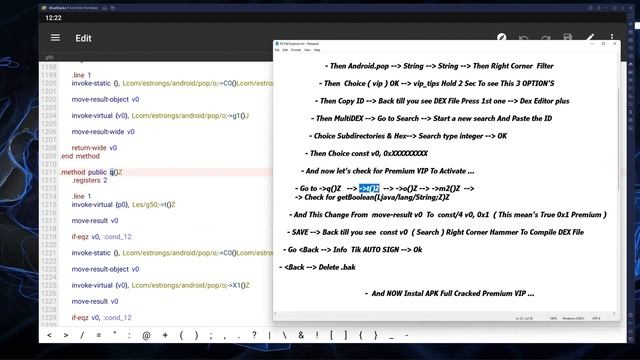Click the highlighted '->t()Z' text in Notepad
Viewport: 640px width, 360px height.
369,188
